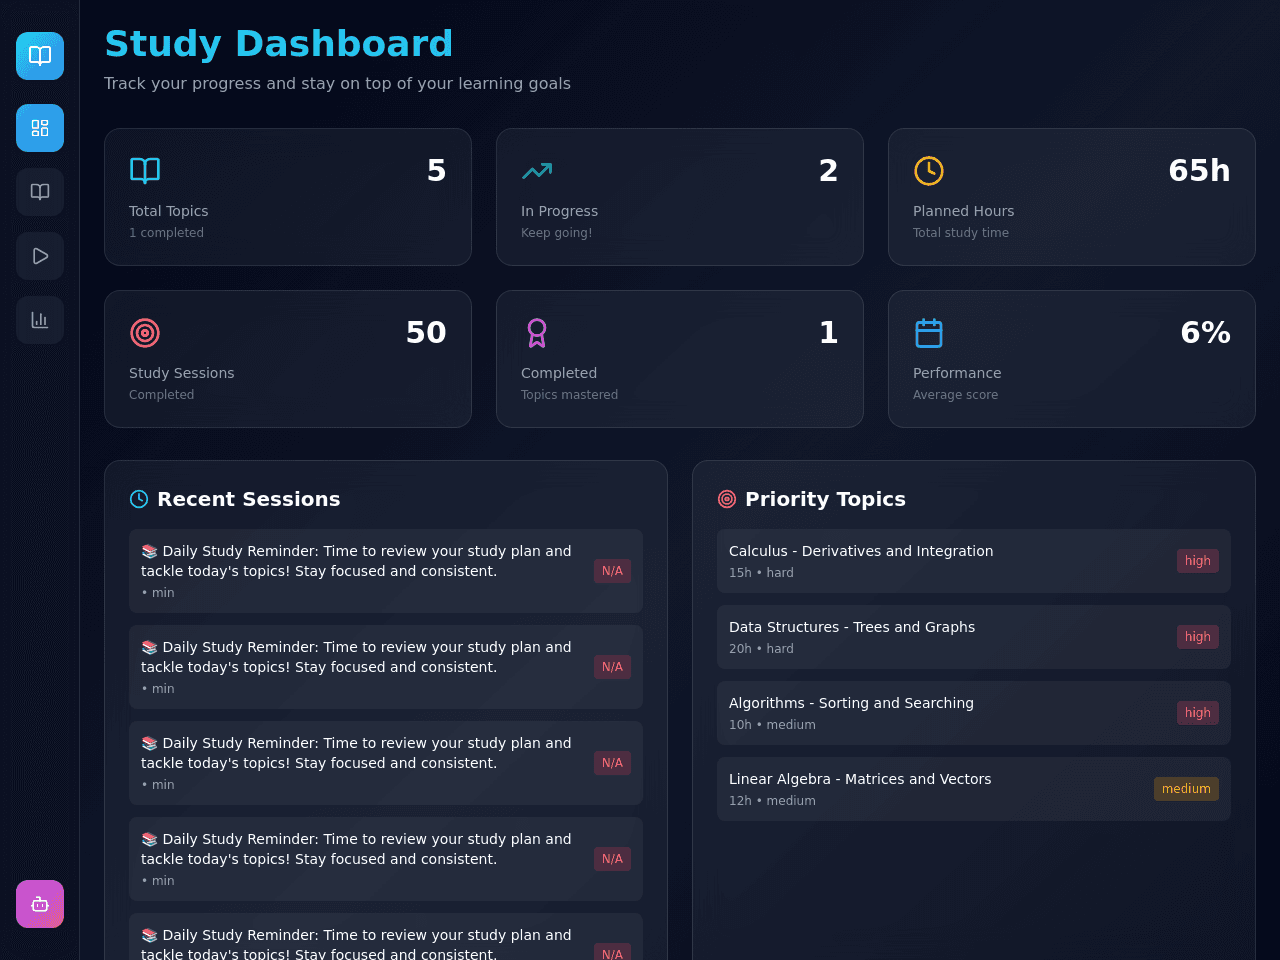Viewport: 1280px width, 960px height.
Task: Open Linear Algebra - Matrices and Vectors topic
Action: 974,789
